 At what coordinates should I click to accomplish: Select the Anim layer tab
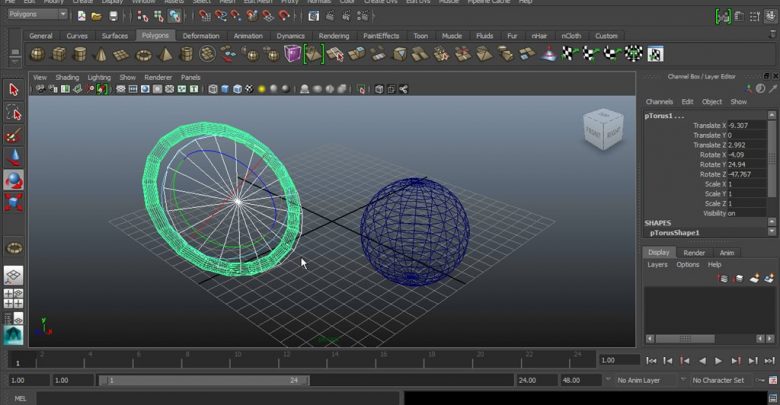click(727, 253)
